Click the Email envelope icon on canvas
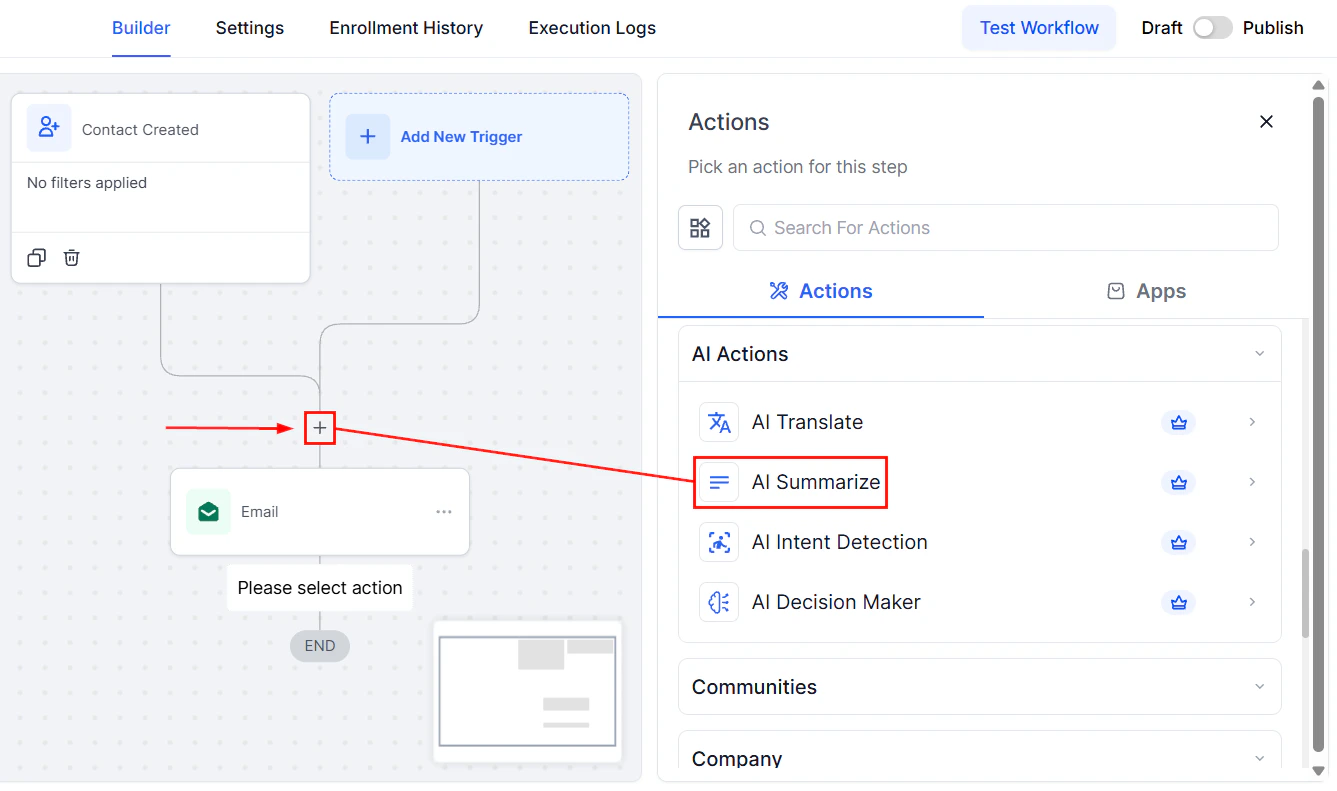 click(208, 511)
